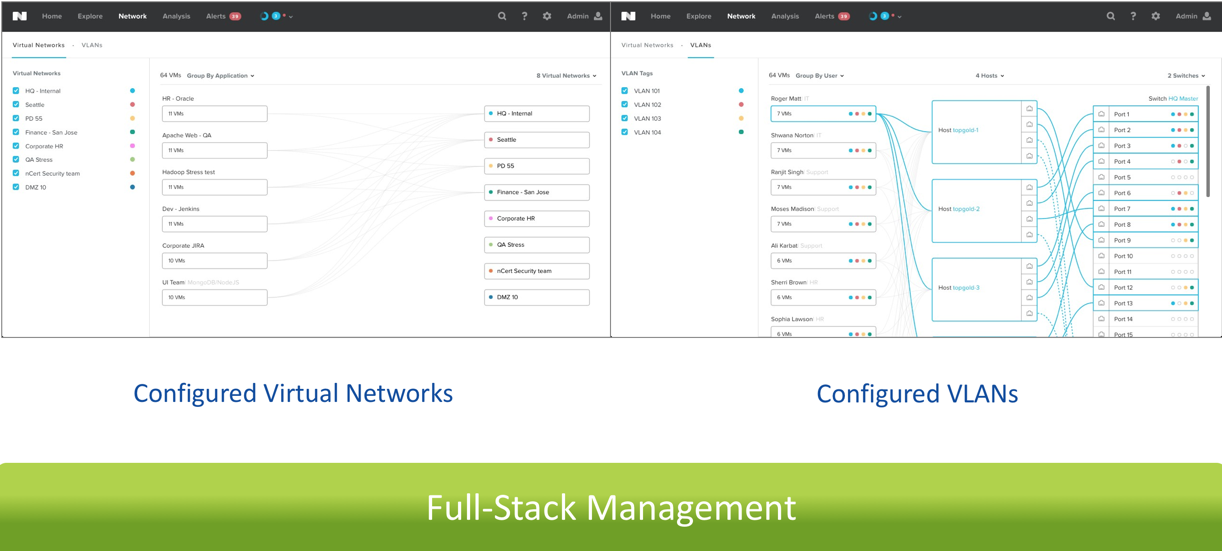Open the Network menu in the right window
Screen dimensions: 1222x551
(741, 16)
